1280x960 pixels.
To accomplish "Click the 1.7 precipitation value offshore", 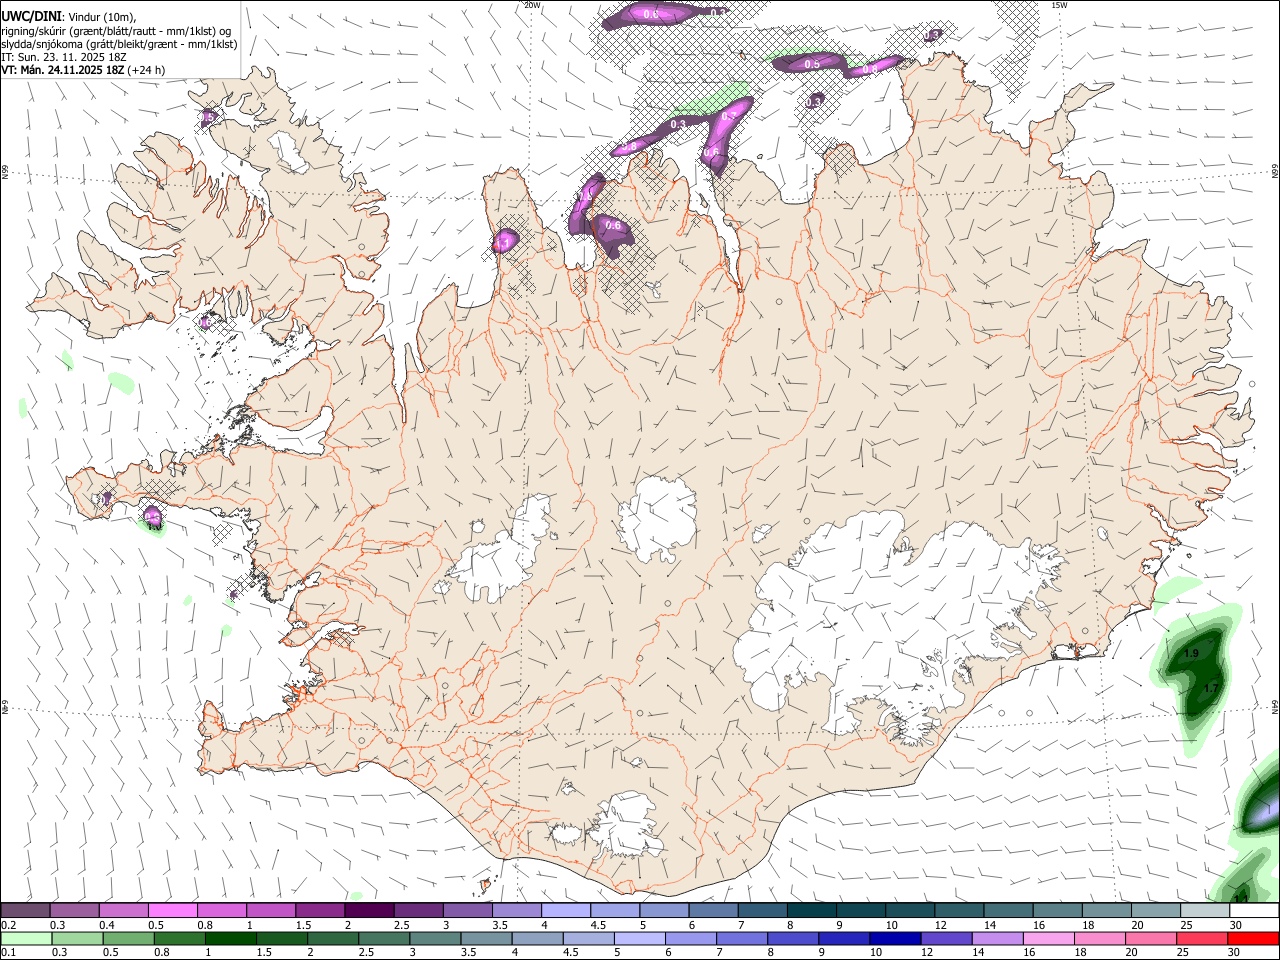I will pyautogui.click(x=1211, y=689).
